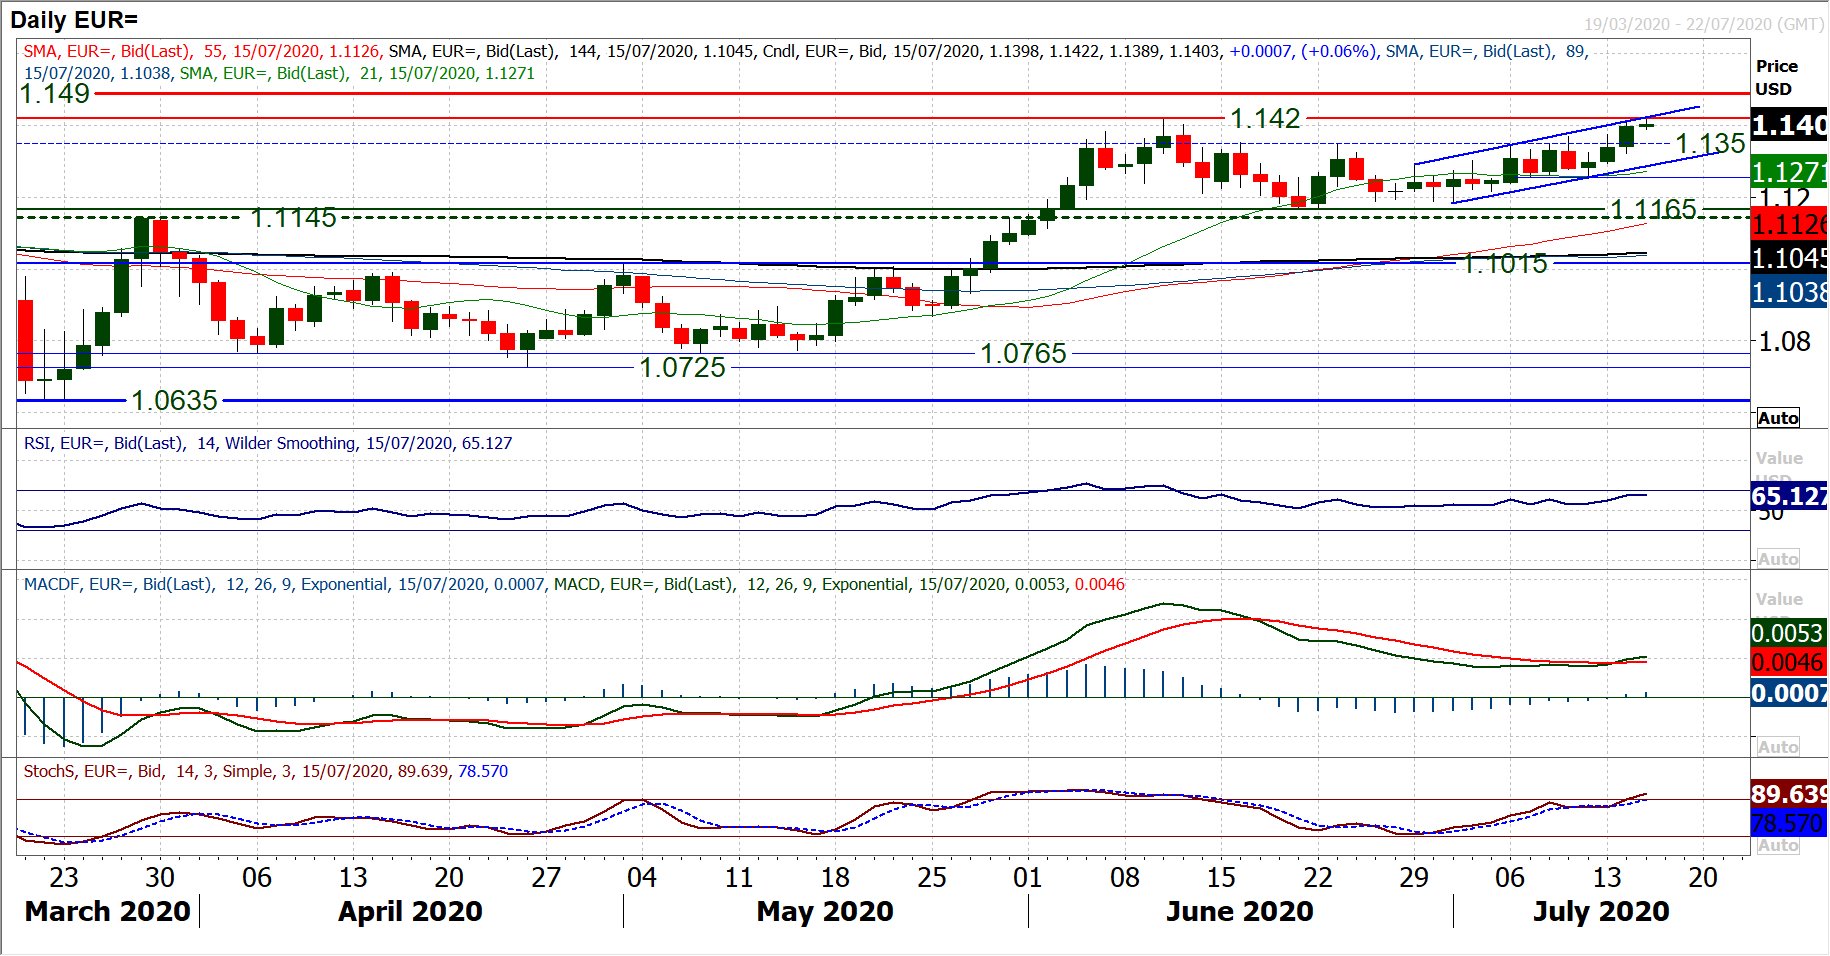1830x956 pixels.
Task: Click the June 2020 month label
Action: click(1239, 912)
